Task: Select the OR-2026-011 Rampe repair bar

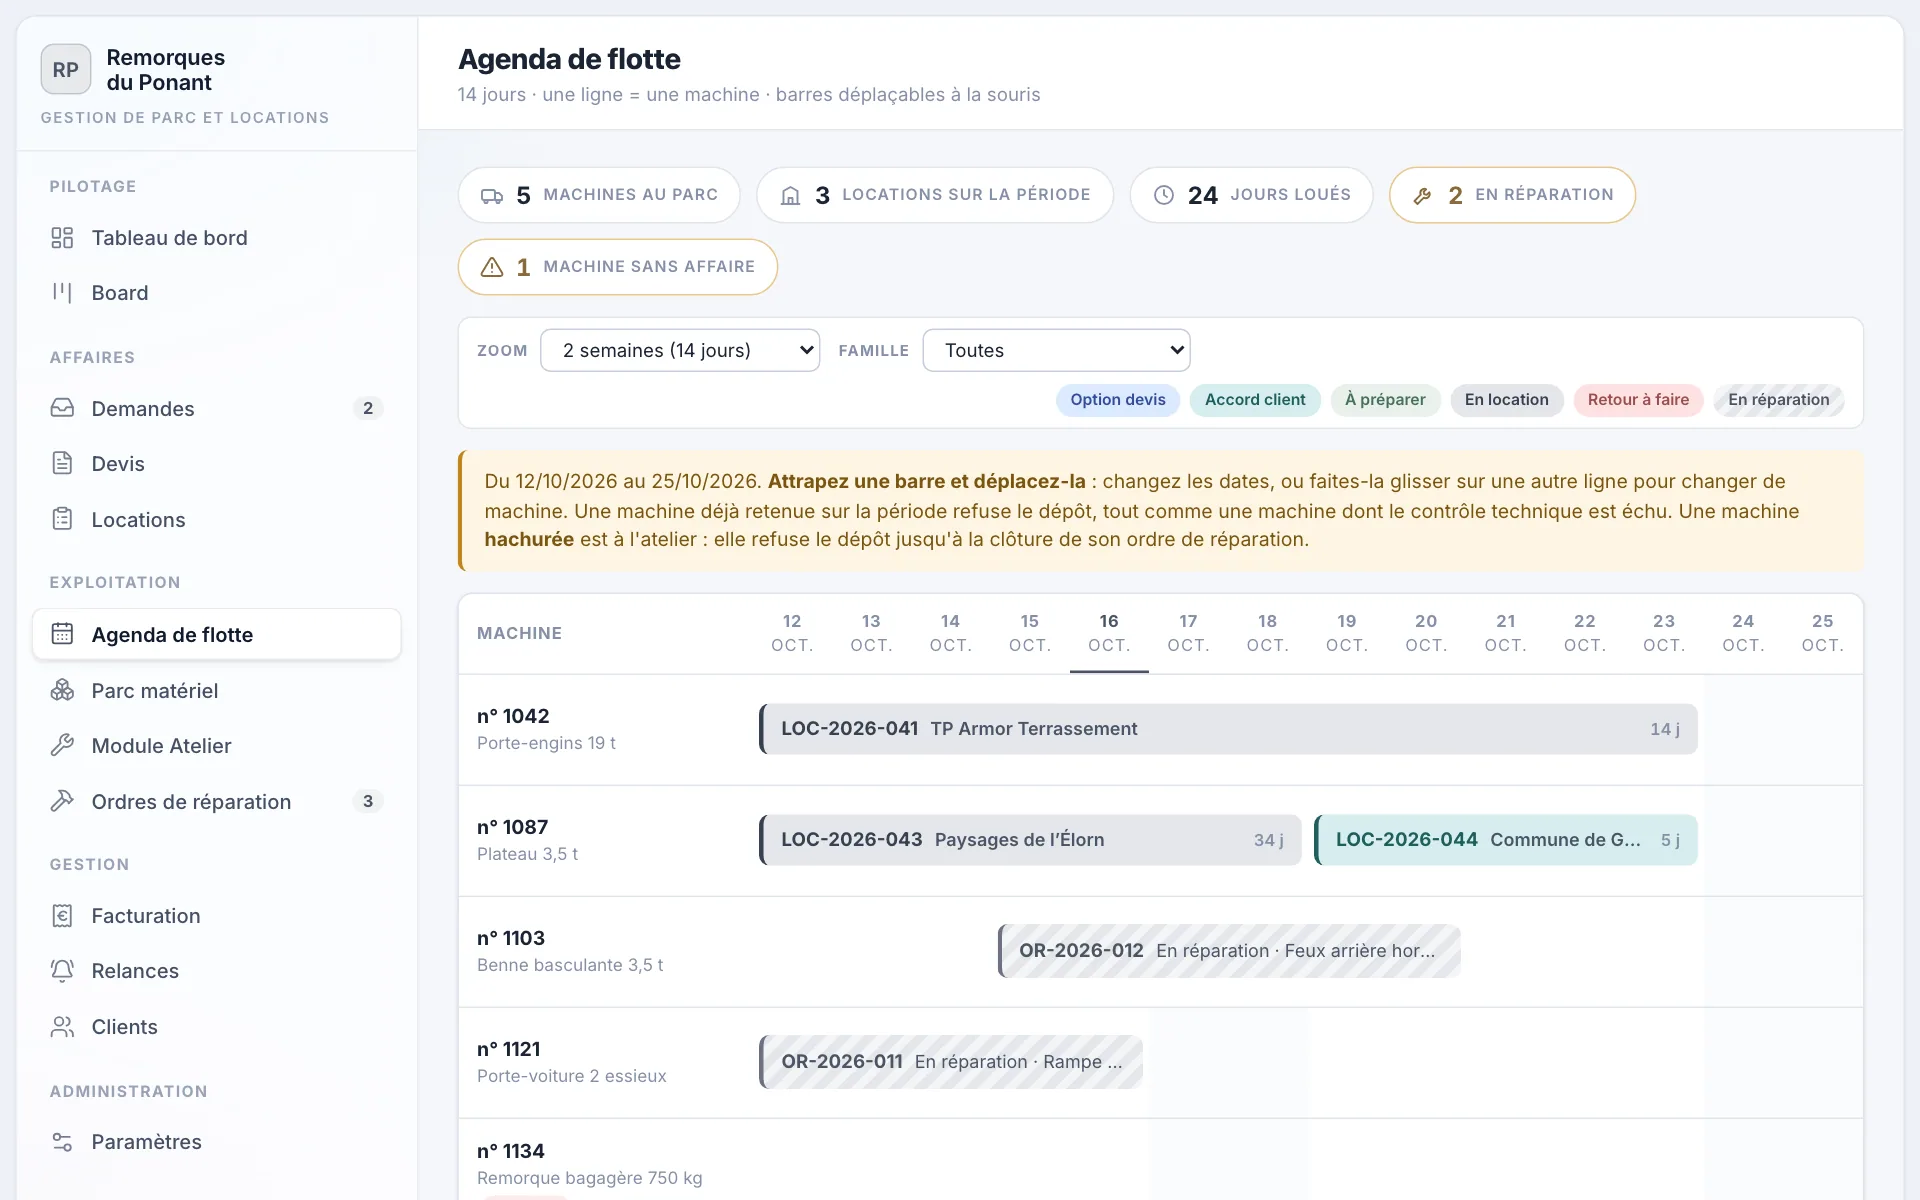Action: 951,1062
